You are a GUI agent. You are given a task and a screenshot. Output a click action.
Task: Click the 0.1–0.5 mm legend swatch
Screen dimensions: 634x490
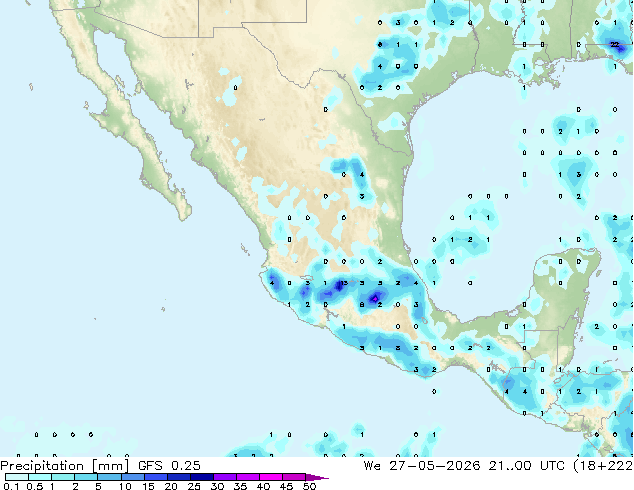[17, 477]
